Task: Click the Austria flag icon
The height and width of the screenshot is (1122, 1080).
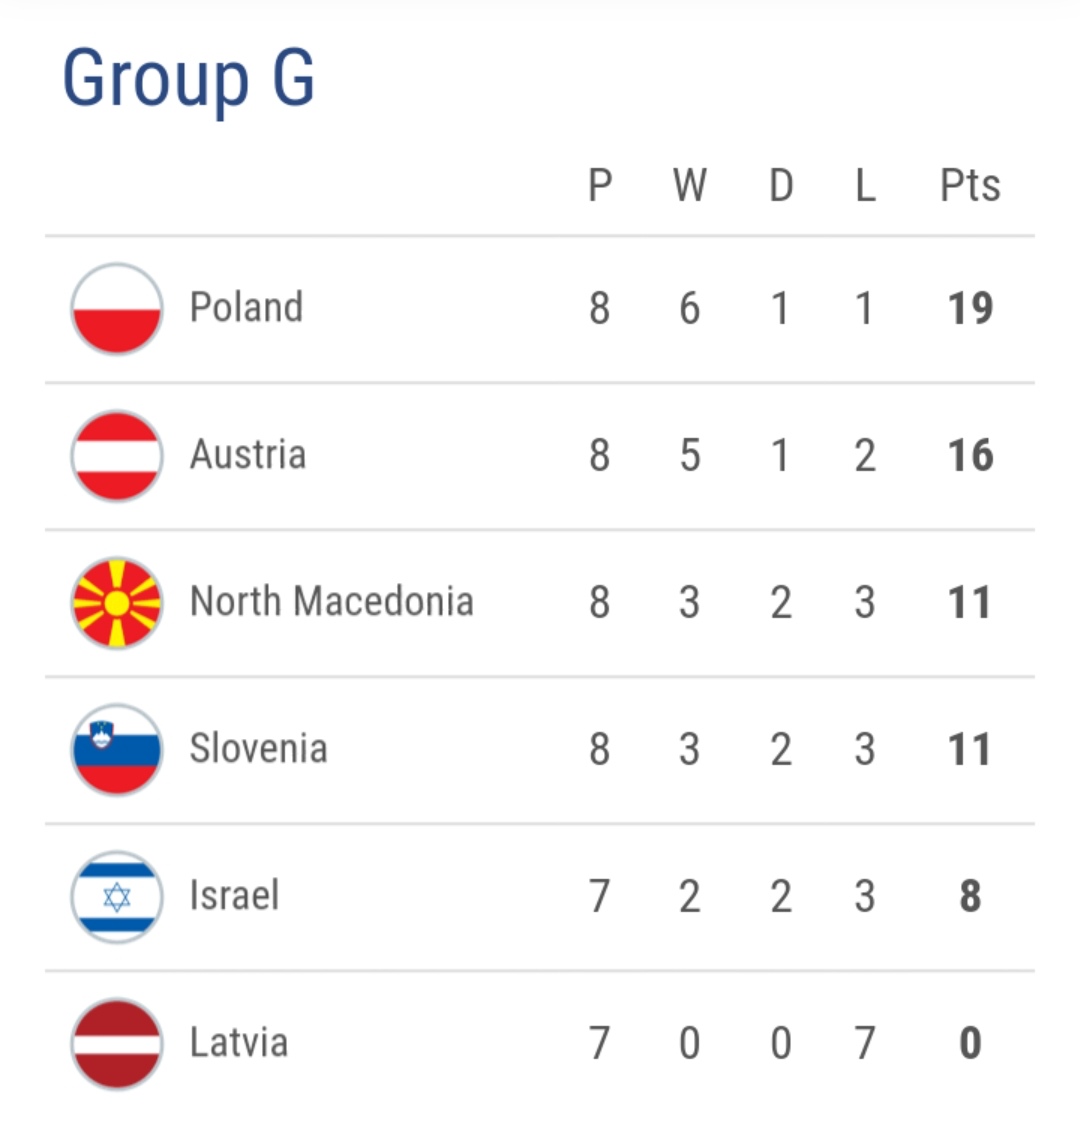Action: pyautogui.click(x=117, y=456)
